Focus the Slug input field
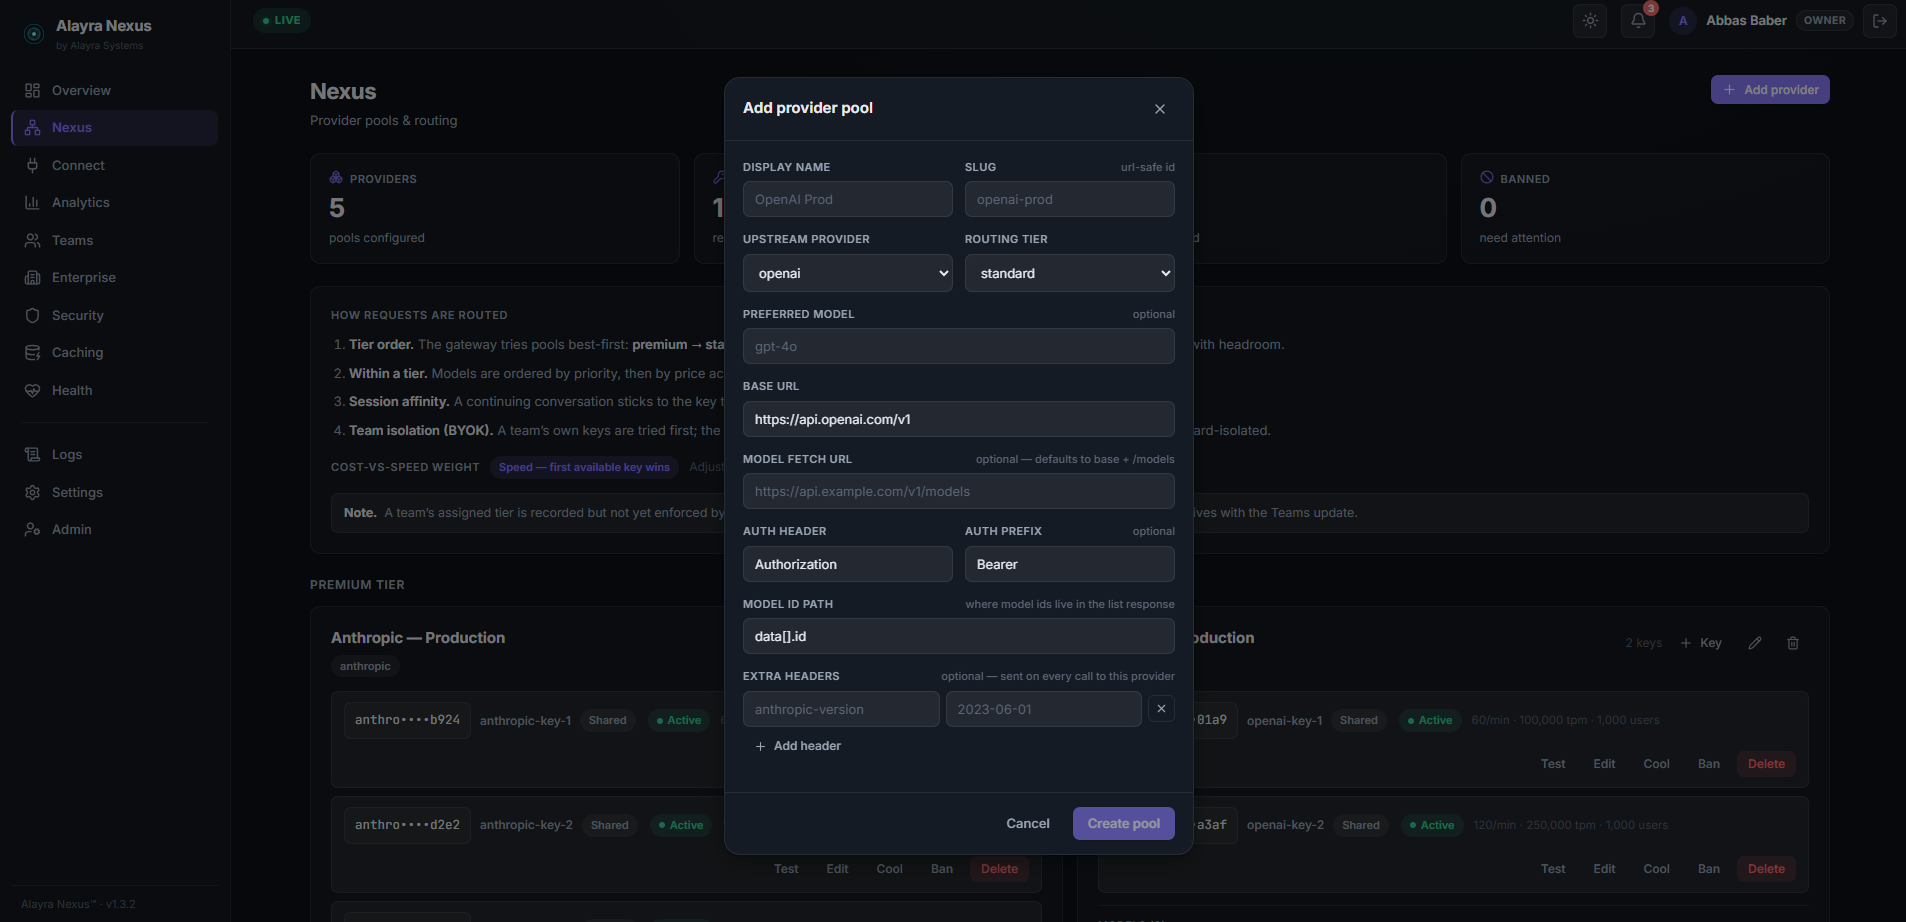 point(1070,199)
